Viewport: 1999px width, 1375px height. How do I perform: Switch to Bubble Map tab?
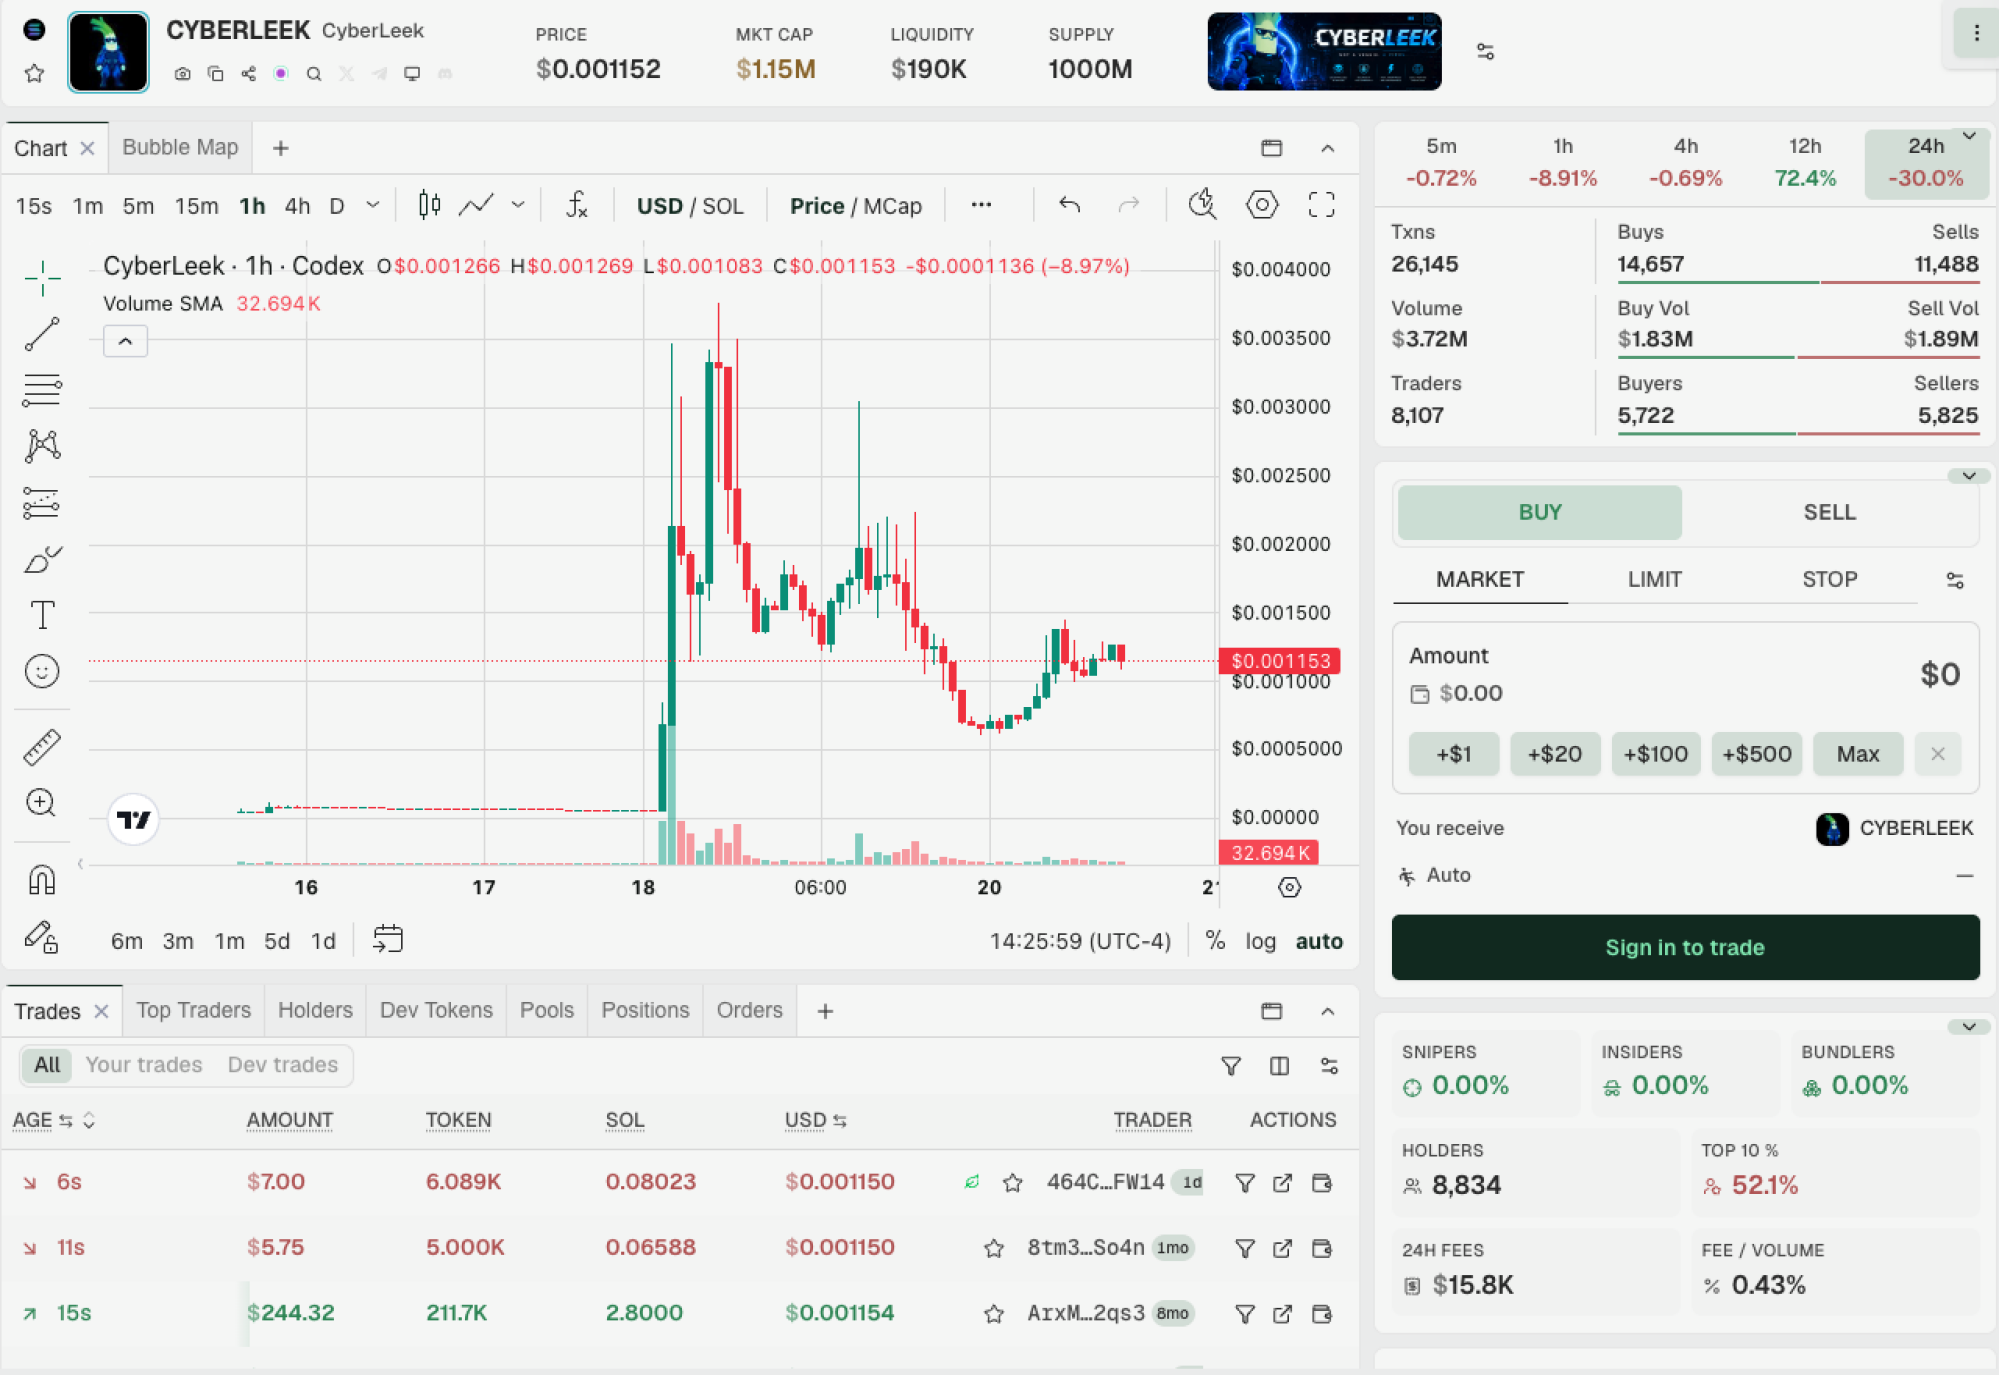pyautogui.click(x=180, y=148)
